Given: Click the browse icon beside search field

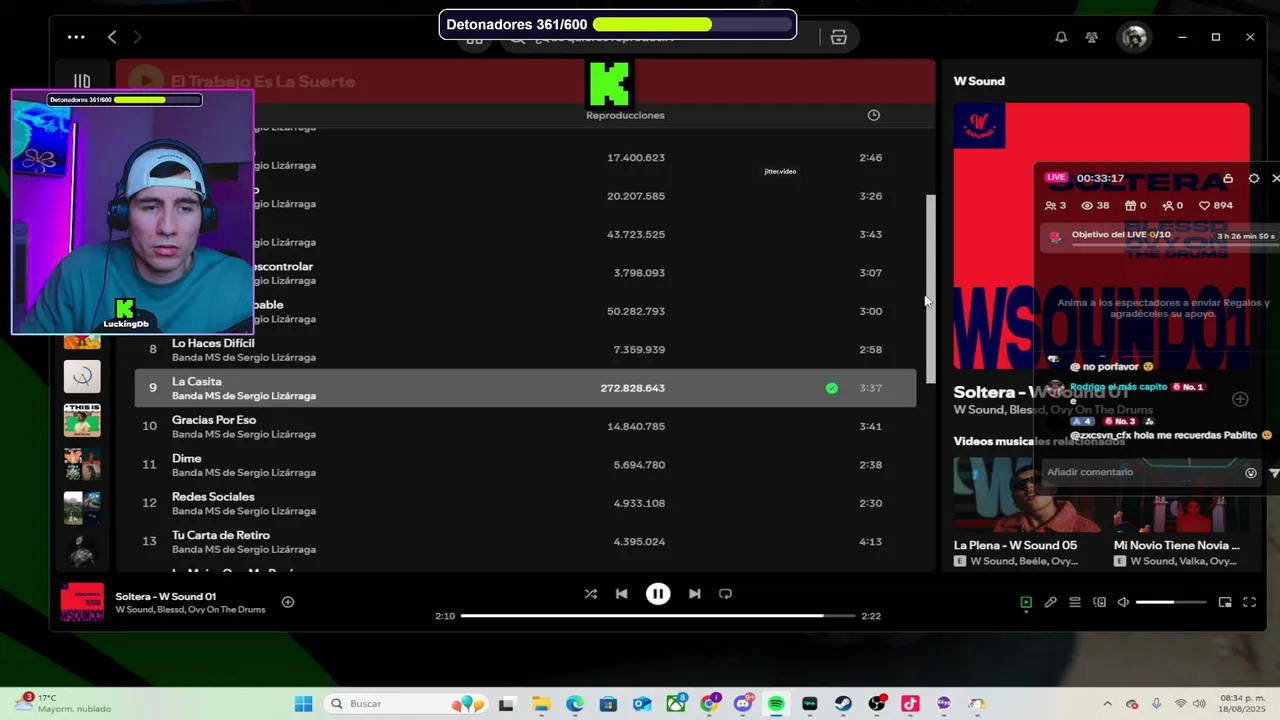Looking at the screenshot, I should [x=839, y=37].
